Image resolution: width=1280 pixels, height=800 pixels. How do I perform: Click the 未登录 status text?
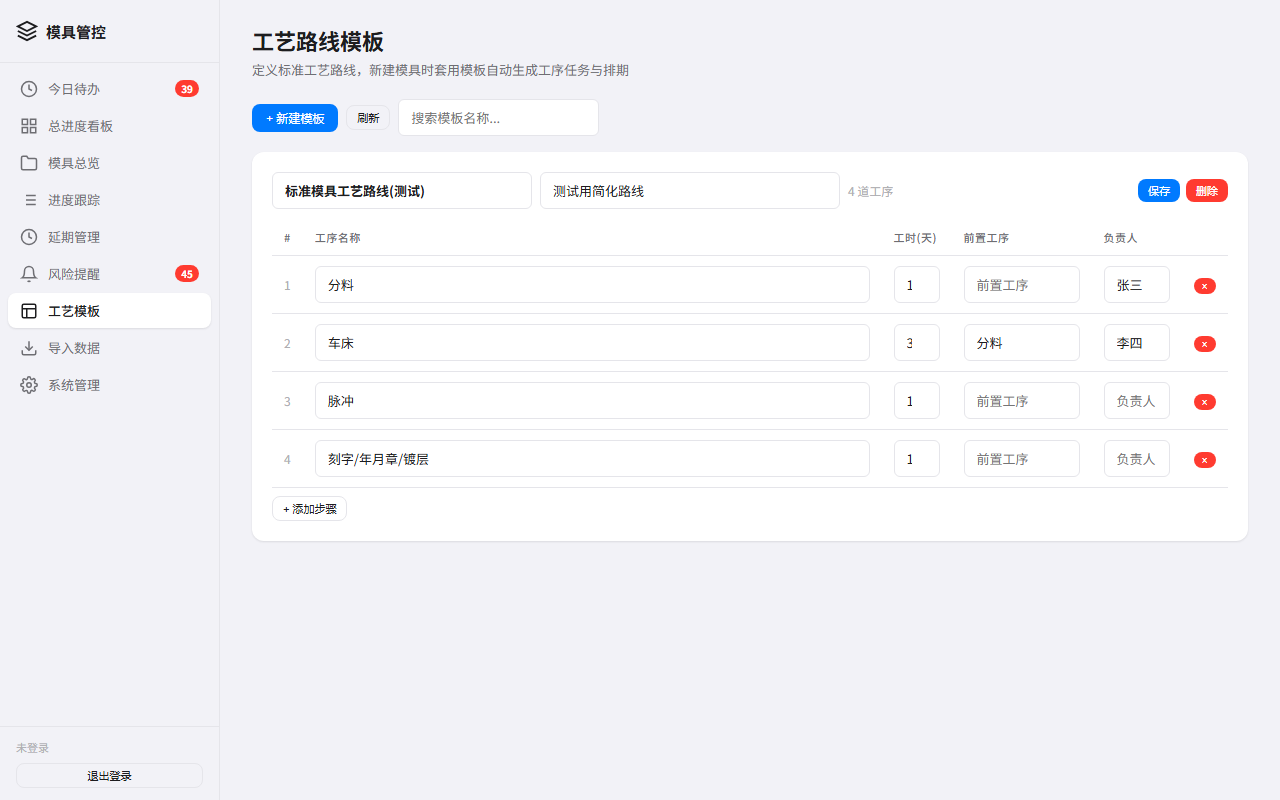tap(33, 748)
